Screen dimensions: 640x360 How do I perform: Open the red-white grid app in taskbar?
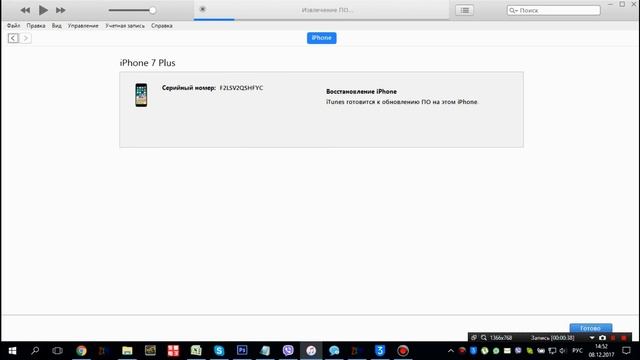[x=173, y=351]
